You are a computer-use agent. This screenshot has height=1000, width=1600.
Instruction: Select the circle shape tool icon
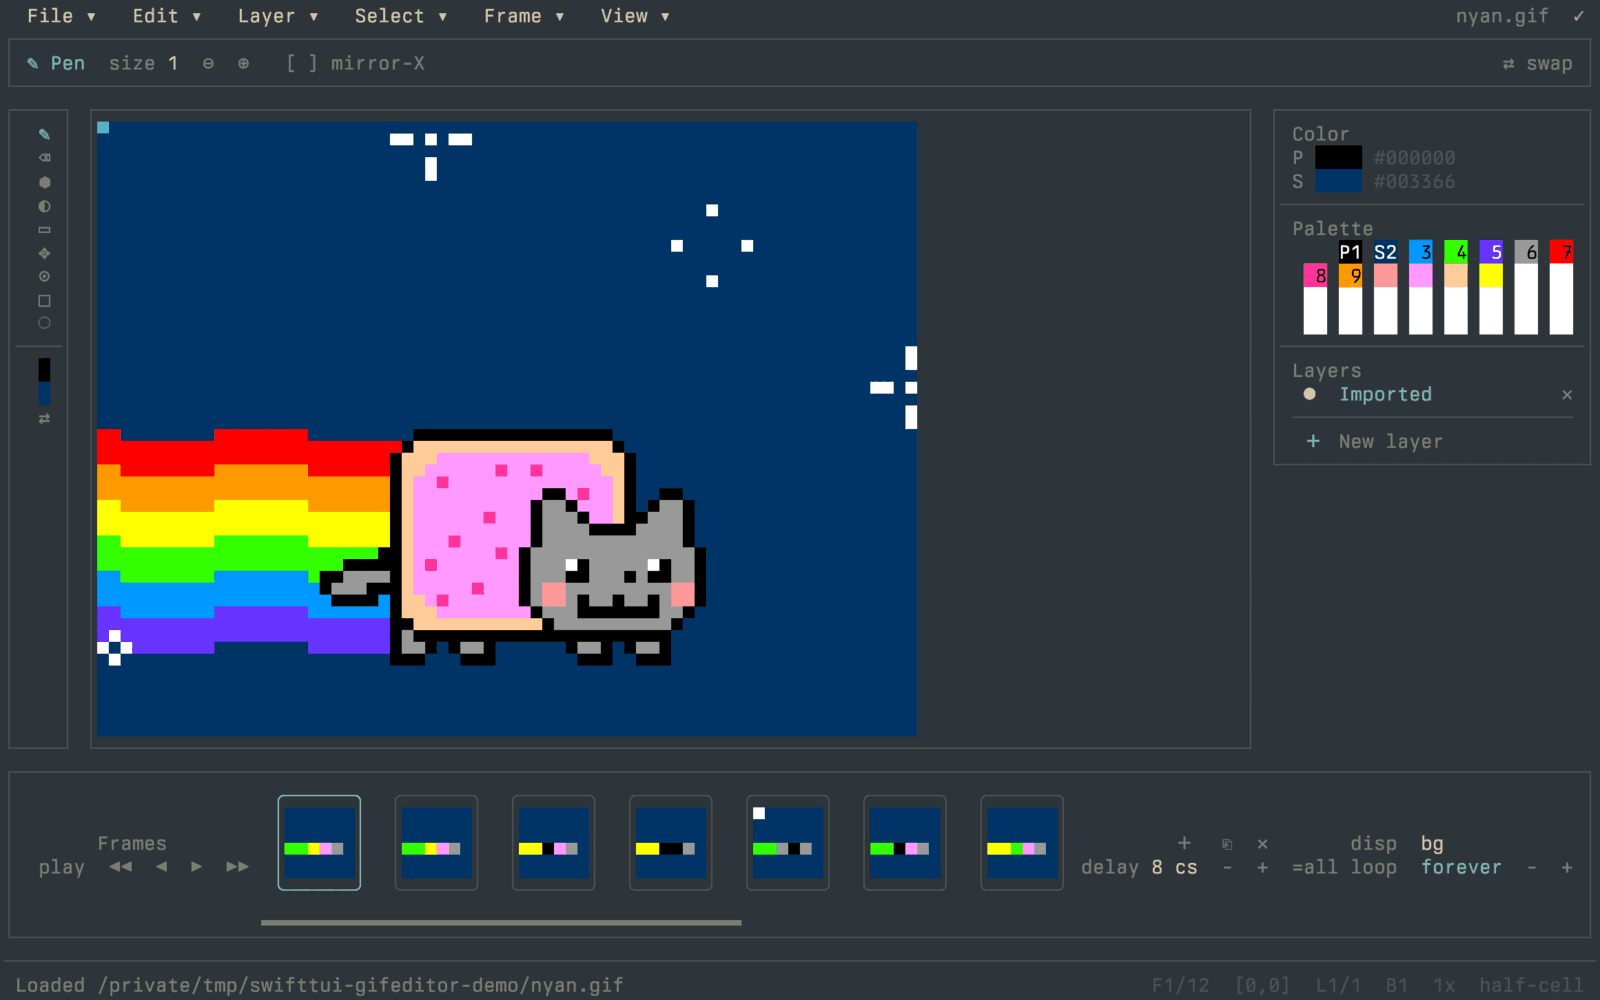[44, 323]
